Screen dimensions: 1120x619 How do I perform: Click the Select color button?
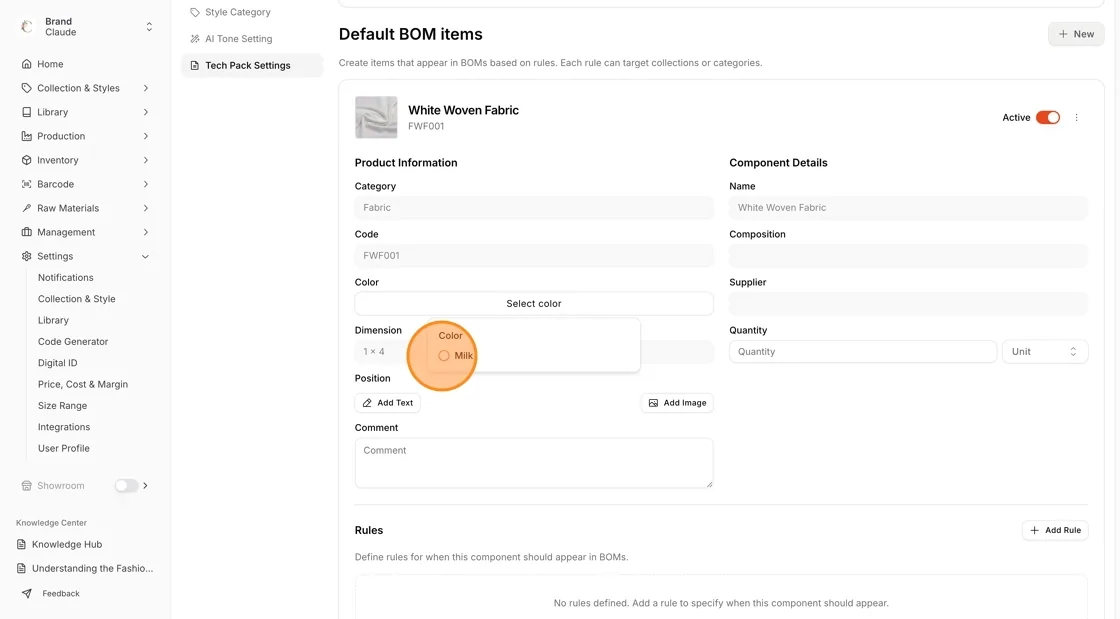[534, 303]
